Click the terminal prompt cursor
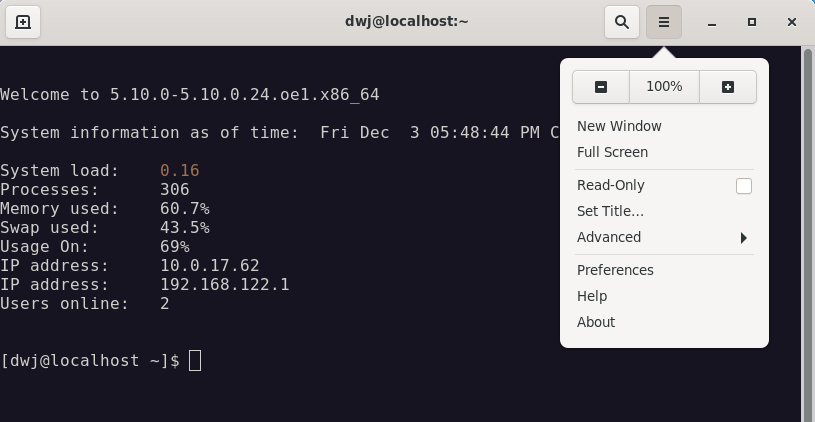 (195, 360)
